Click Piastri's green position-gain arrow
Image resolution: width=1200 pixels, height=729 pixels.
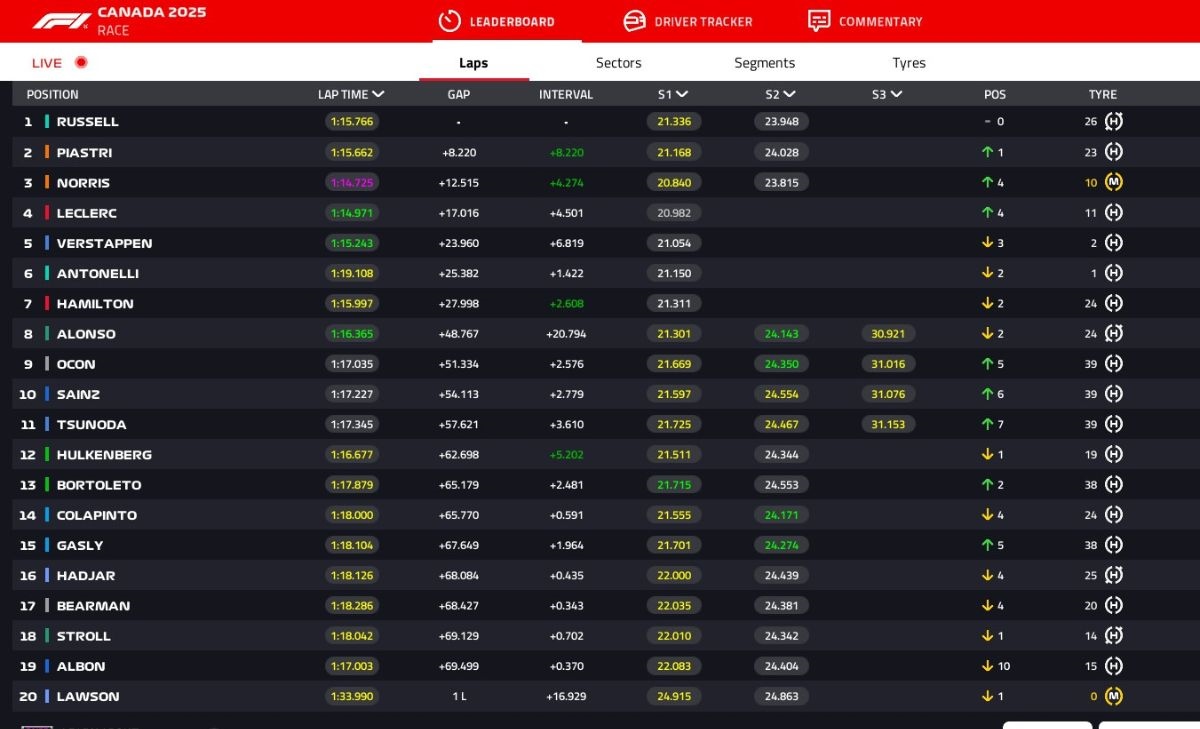coord(987,153)
